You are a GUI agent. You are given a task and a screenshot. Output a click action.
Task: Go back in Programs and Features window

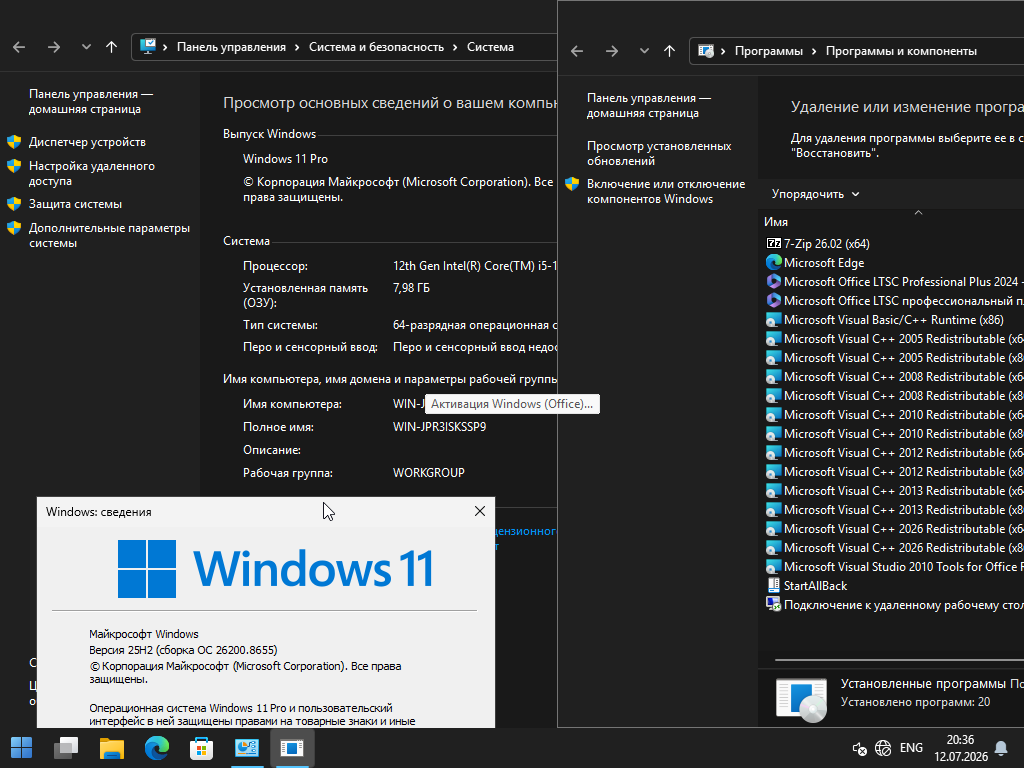577,51
